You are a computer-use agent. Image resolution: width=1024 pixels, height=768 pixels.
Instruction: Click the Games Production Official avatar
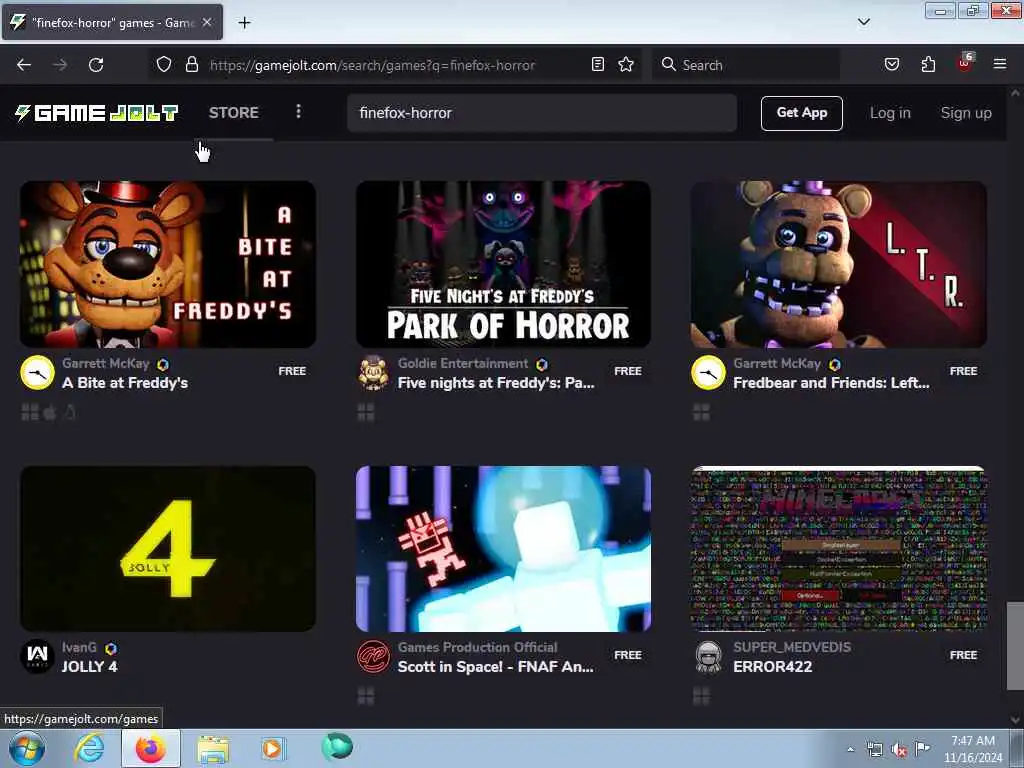click(x=373, y=656)
